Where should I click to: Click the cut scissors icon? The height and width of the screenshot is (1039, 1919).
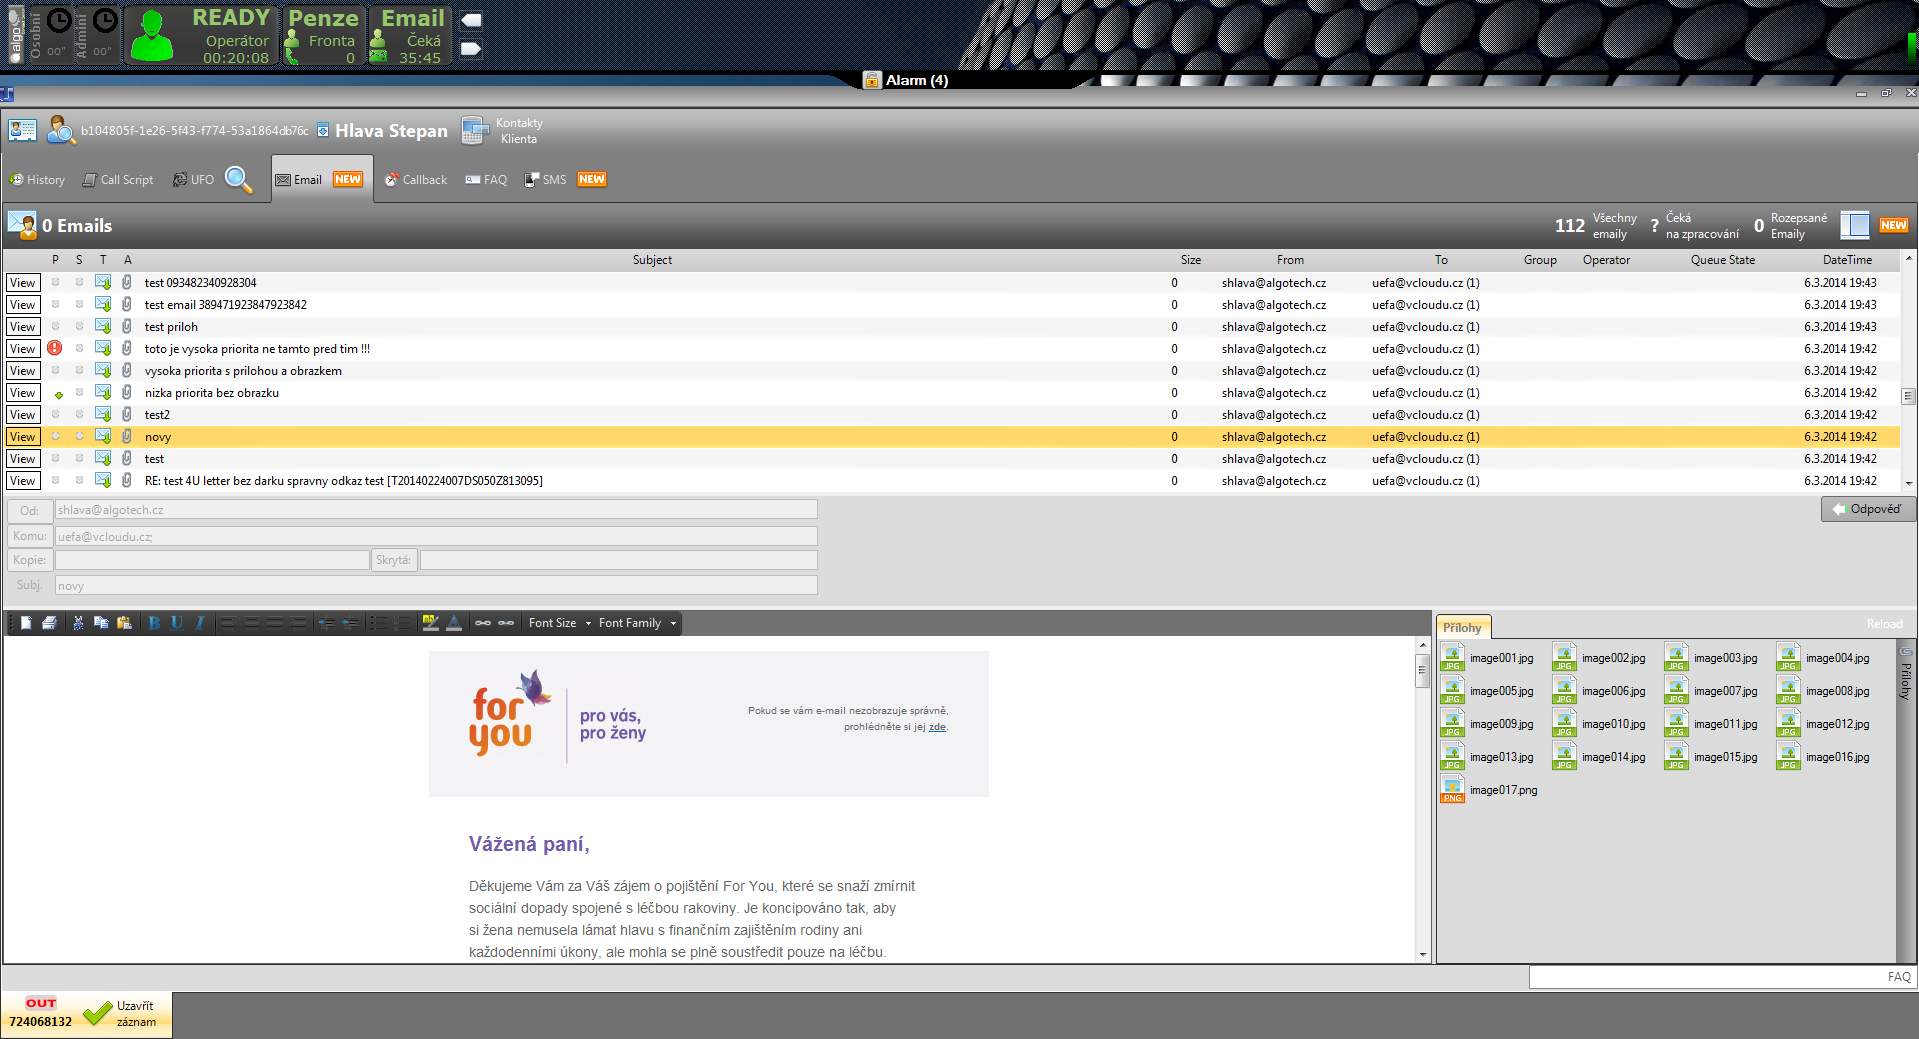click(x=78, y=623)
